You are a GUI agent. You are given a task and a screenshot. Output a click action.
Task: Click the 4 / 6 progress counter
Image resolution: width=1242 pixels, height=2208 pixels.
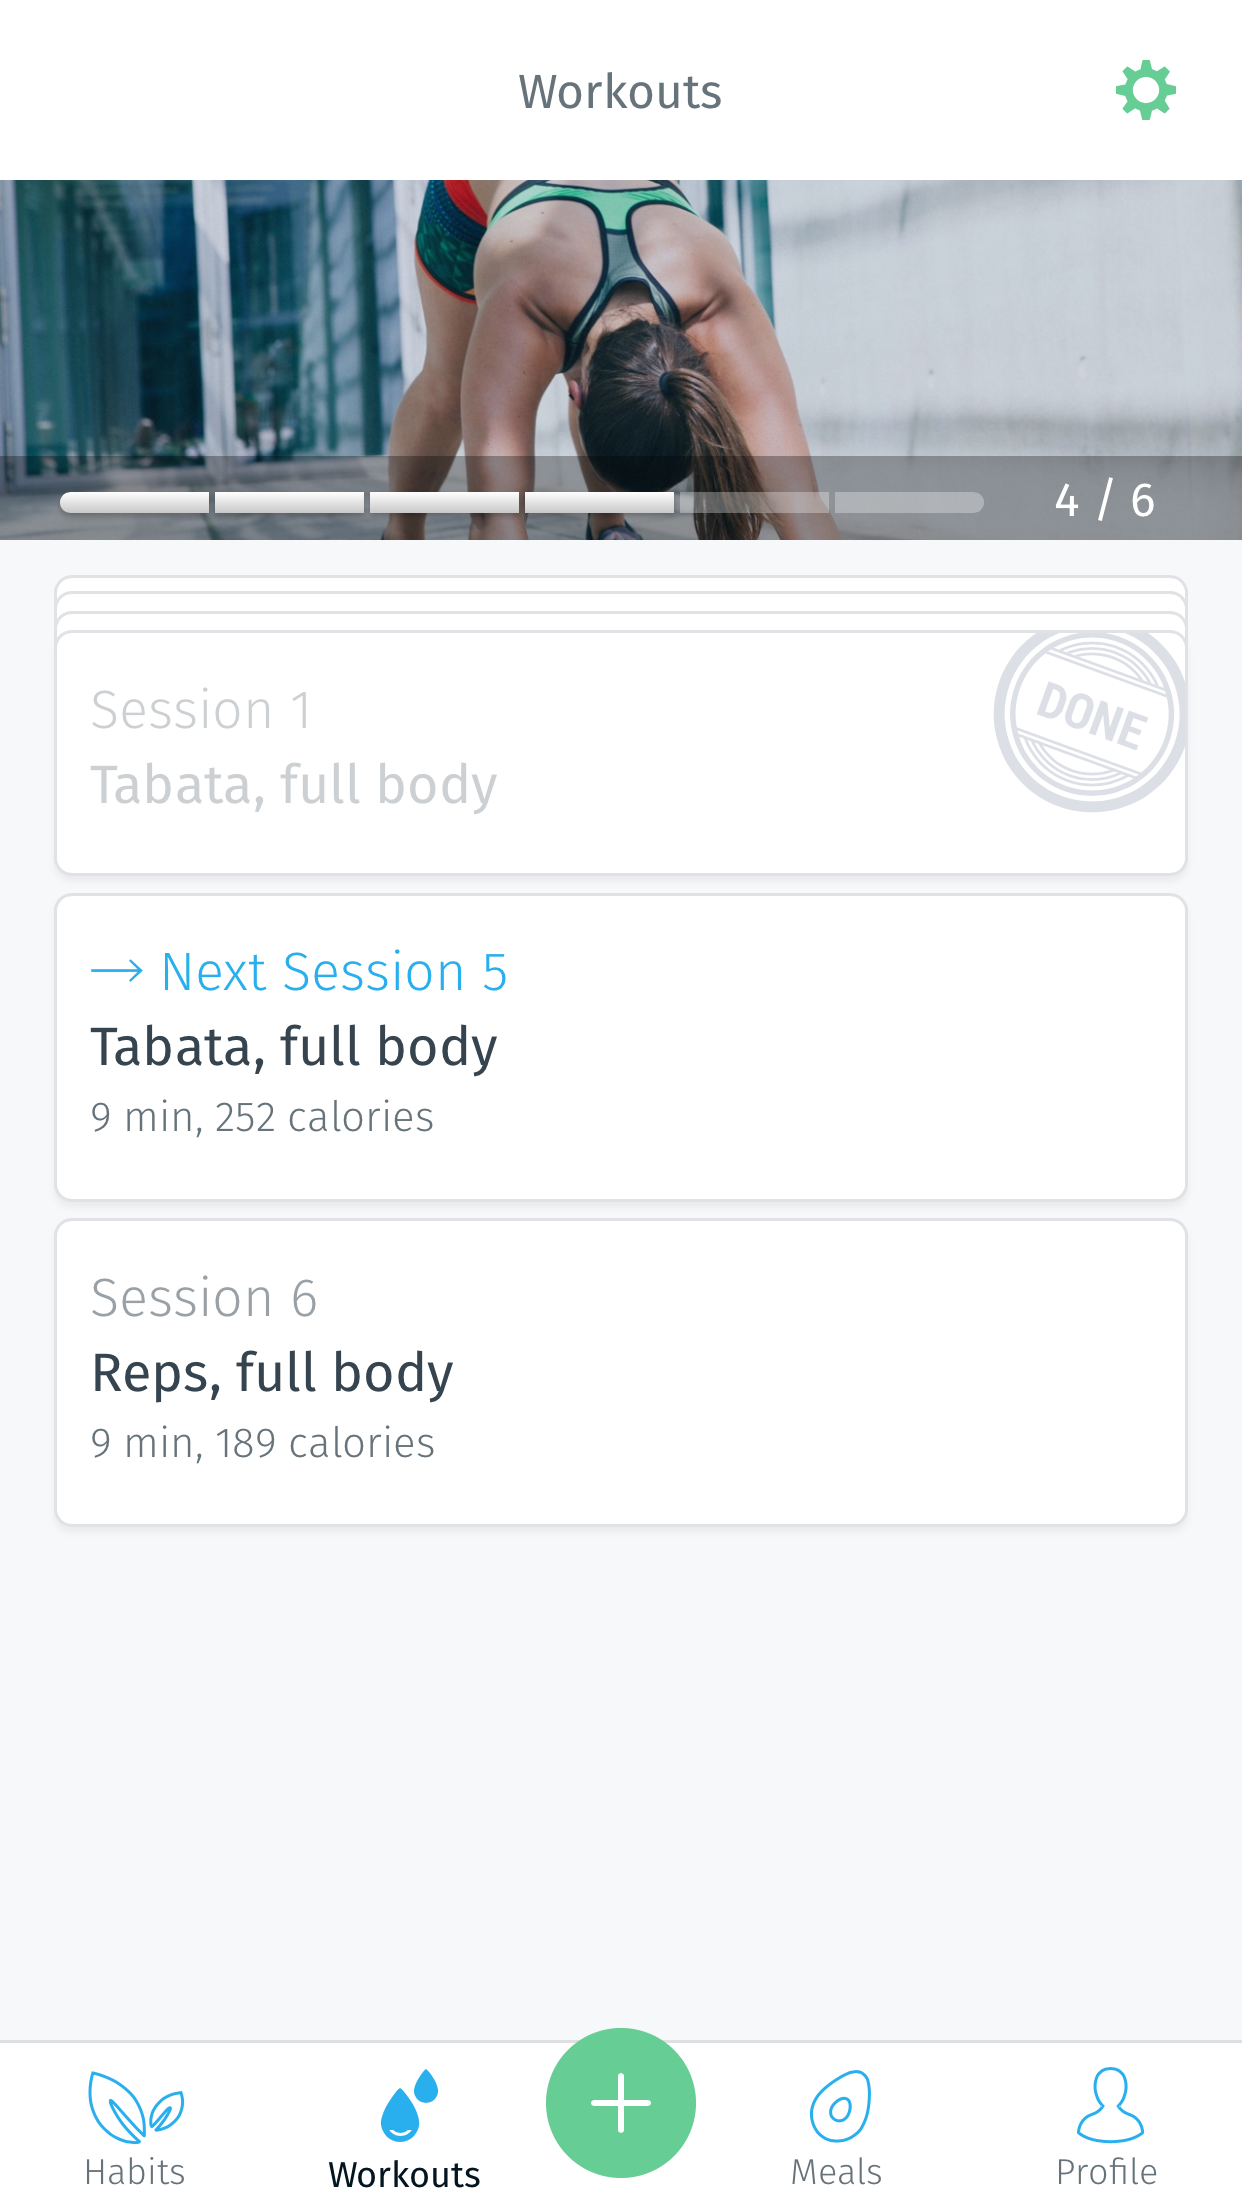1104,500
